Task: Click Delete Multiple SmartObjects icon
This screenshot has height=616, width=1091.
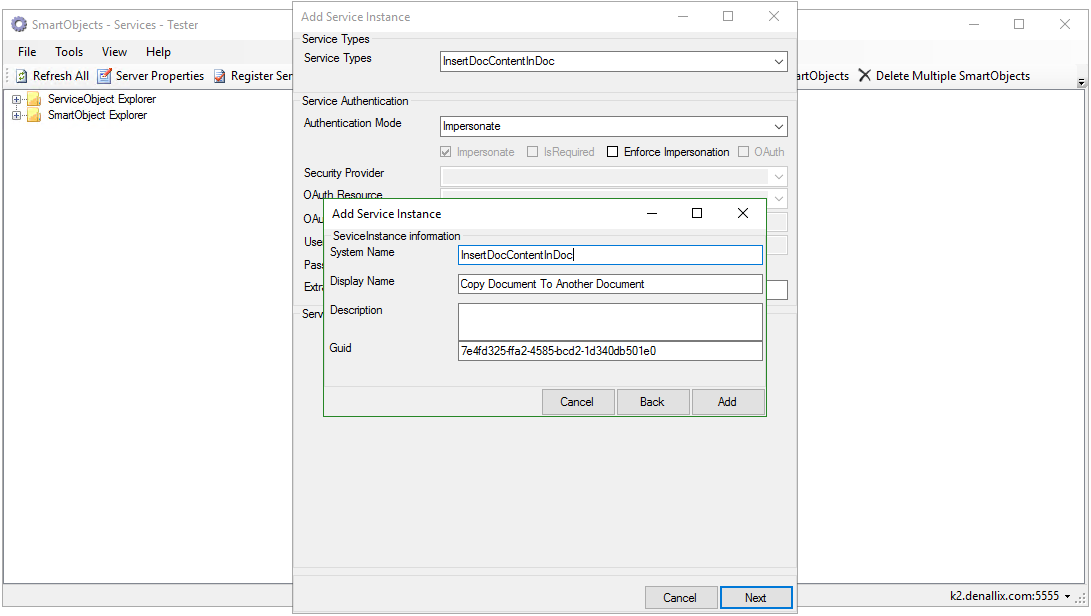Action: pyautogui.click(x=865, y=76)
